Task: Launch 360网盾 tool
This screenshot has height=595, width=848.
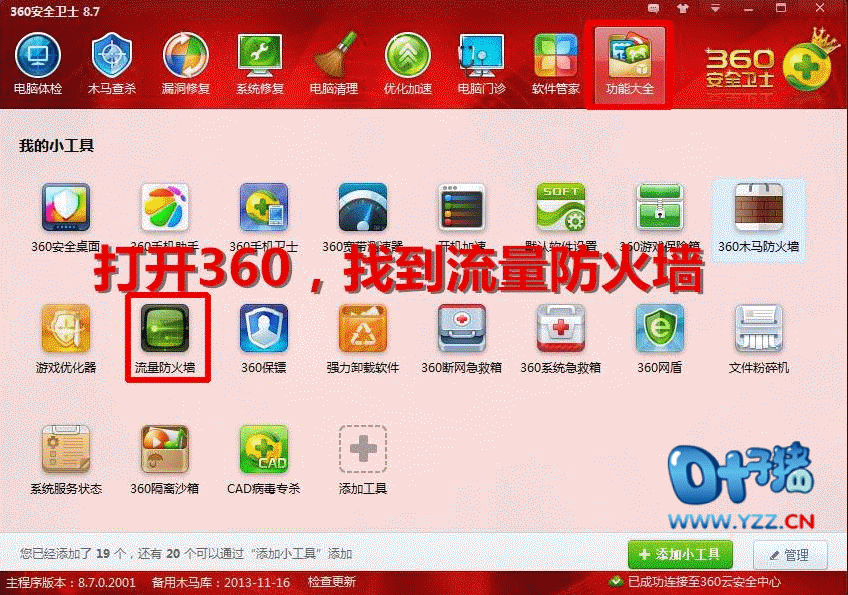Action: pyautogui.click(x=659, y=339)
